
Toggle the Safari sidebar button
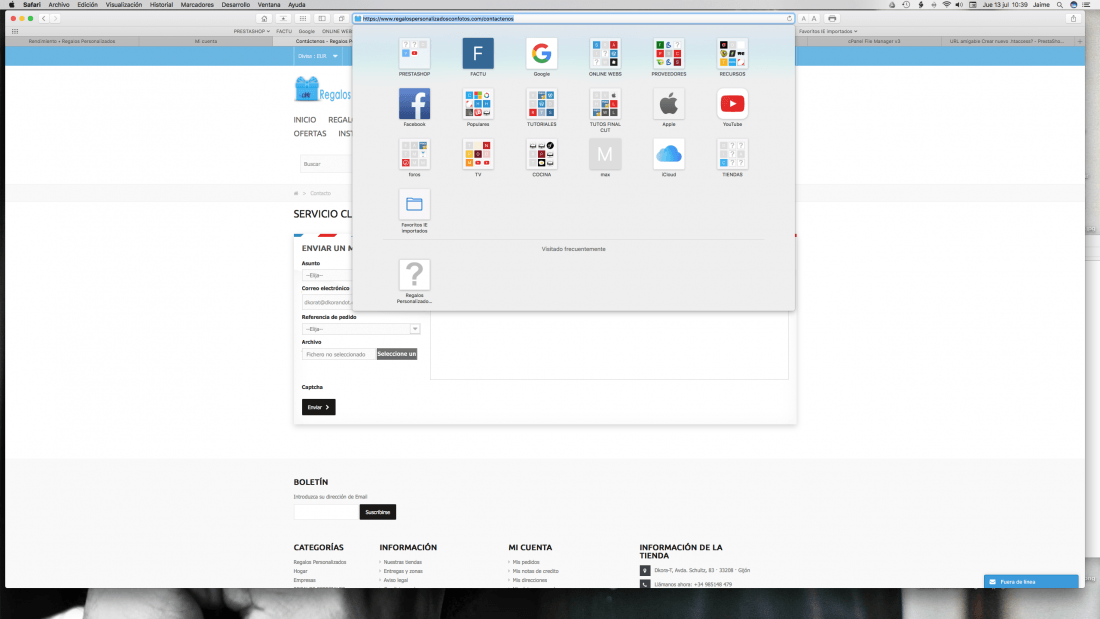pos(322,19)
